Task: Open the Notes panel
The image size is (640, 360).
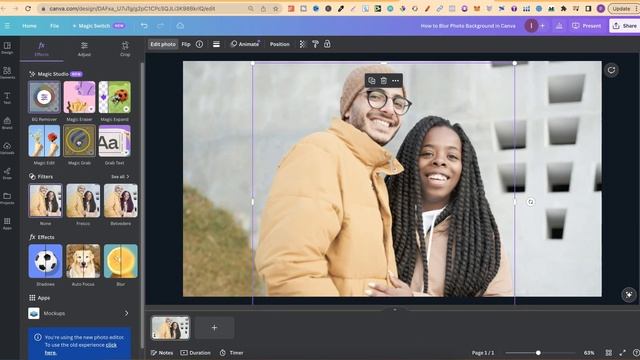Action: click(x=162, y=353)
